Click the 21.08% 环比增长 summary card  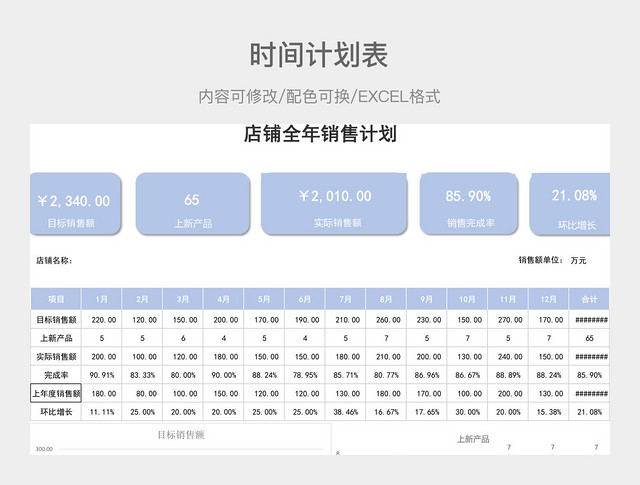tap(570, 204)
